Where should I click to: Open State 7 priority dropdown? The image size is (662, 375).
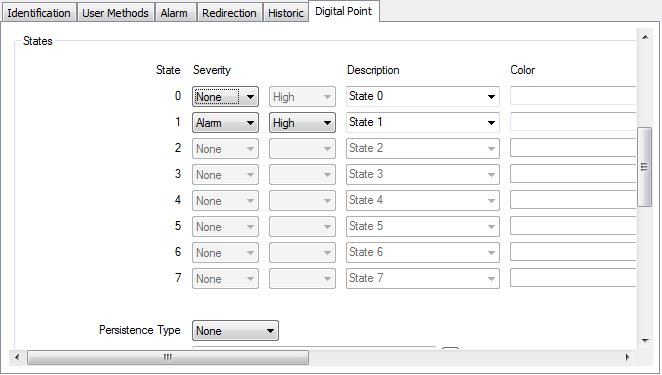click(x=302, y=279)
